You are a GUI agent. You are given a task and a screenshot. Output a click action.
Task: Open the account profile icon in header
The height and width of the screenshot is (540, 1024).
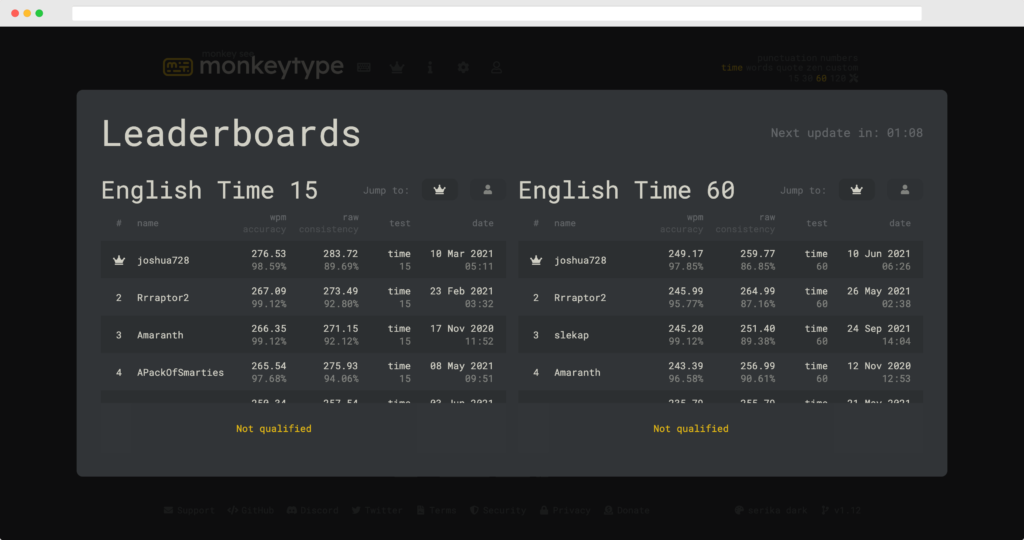click(496, 67)
